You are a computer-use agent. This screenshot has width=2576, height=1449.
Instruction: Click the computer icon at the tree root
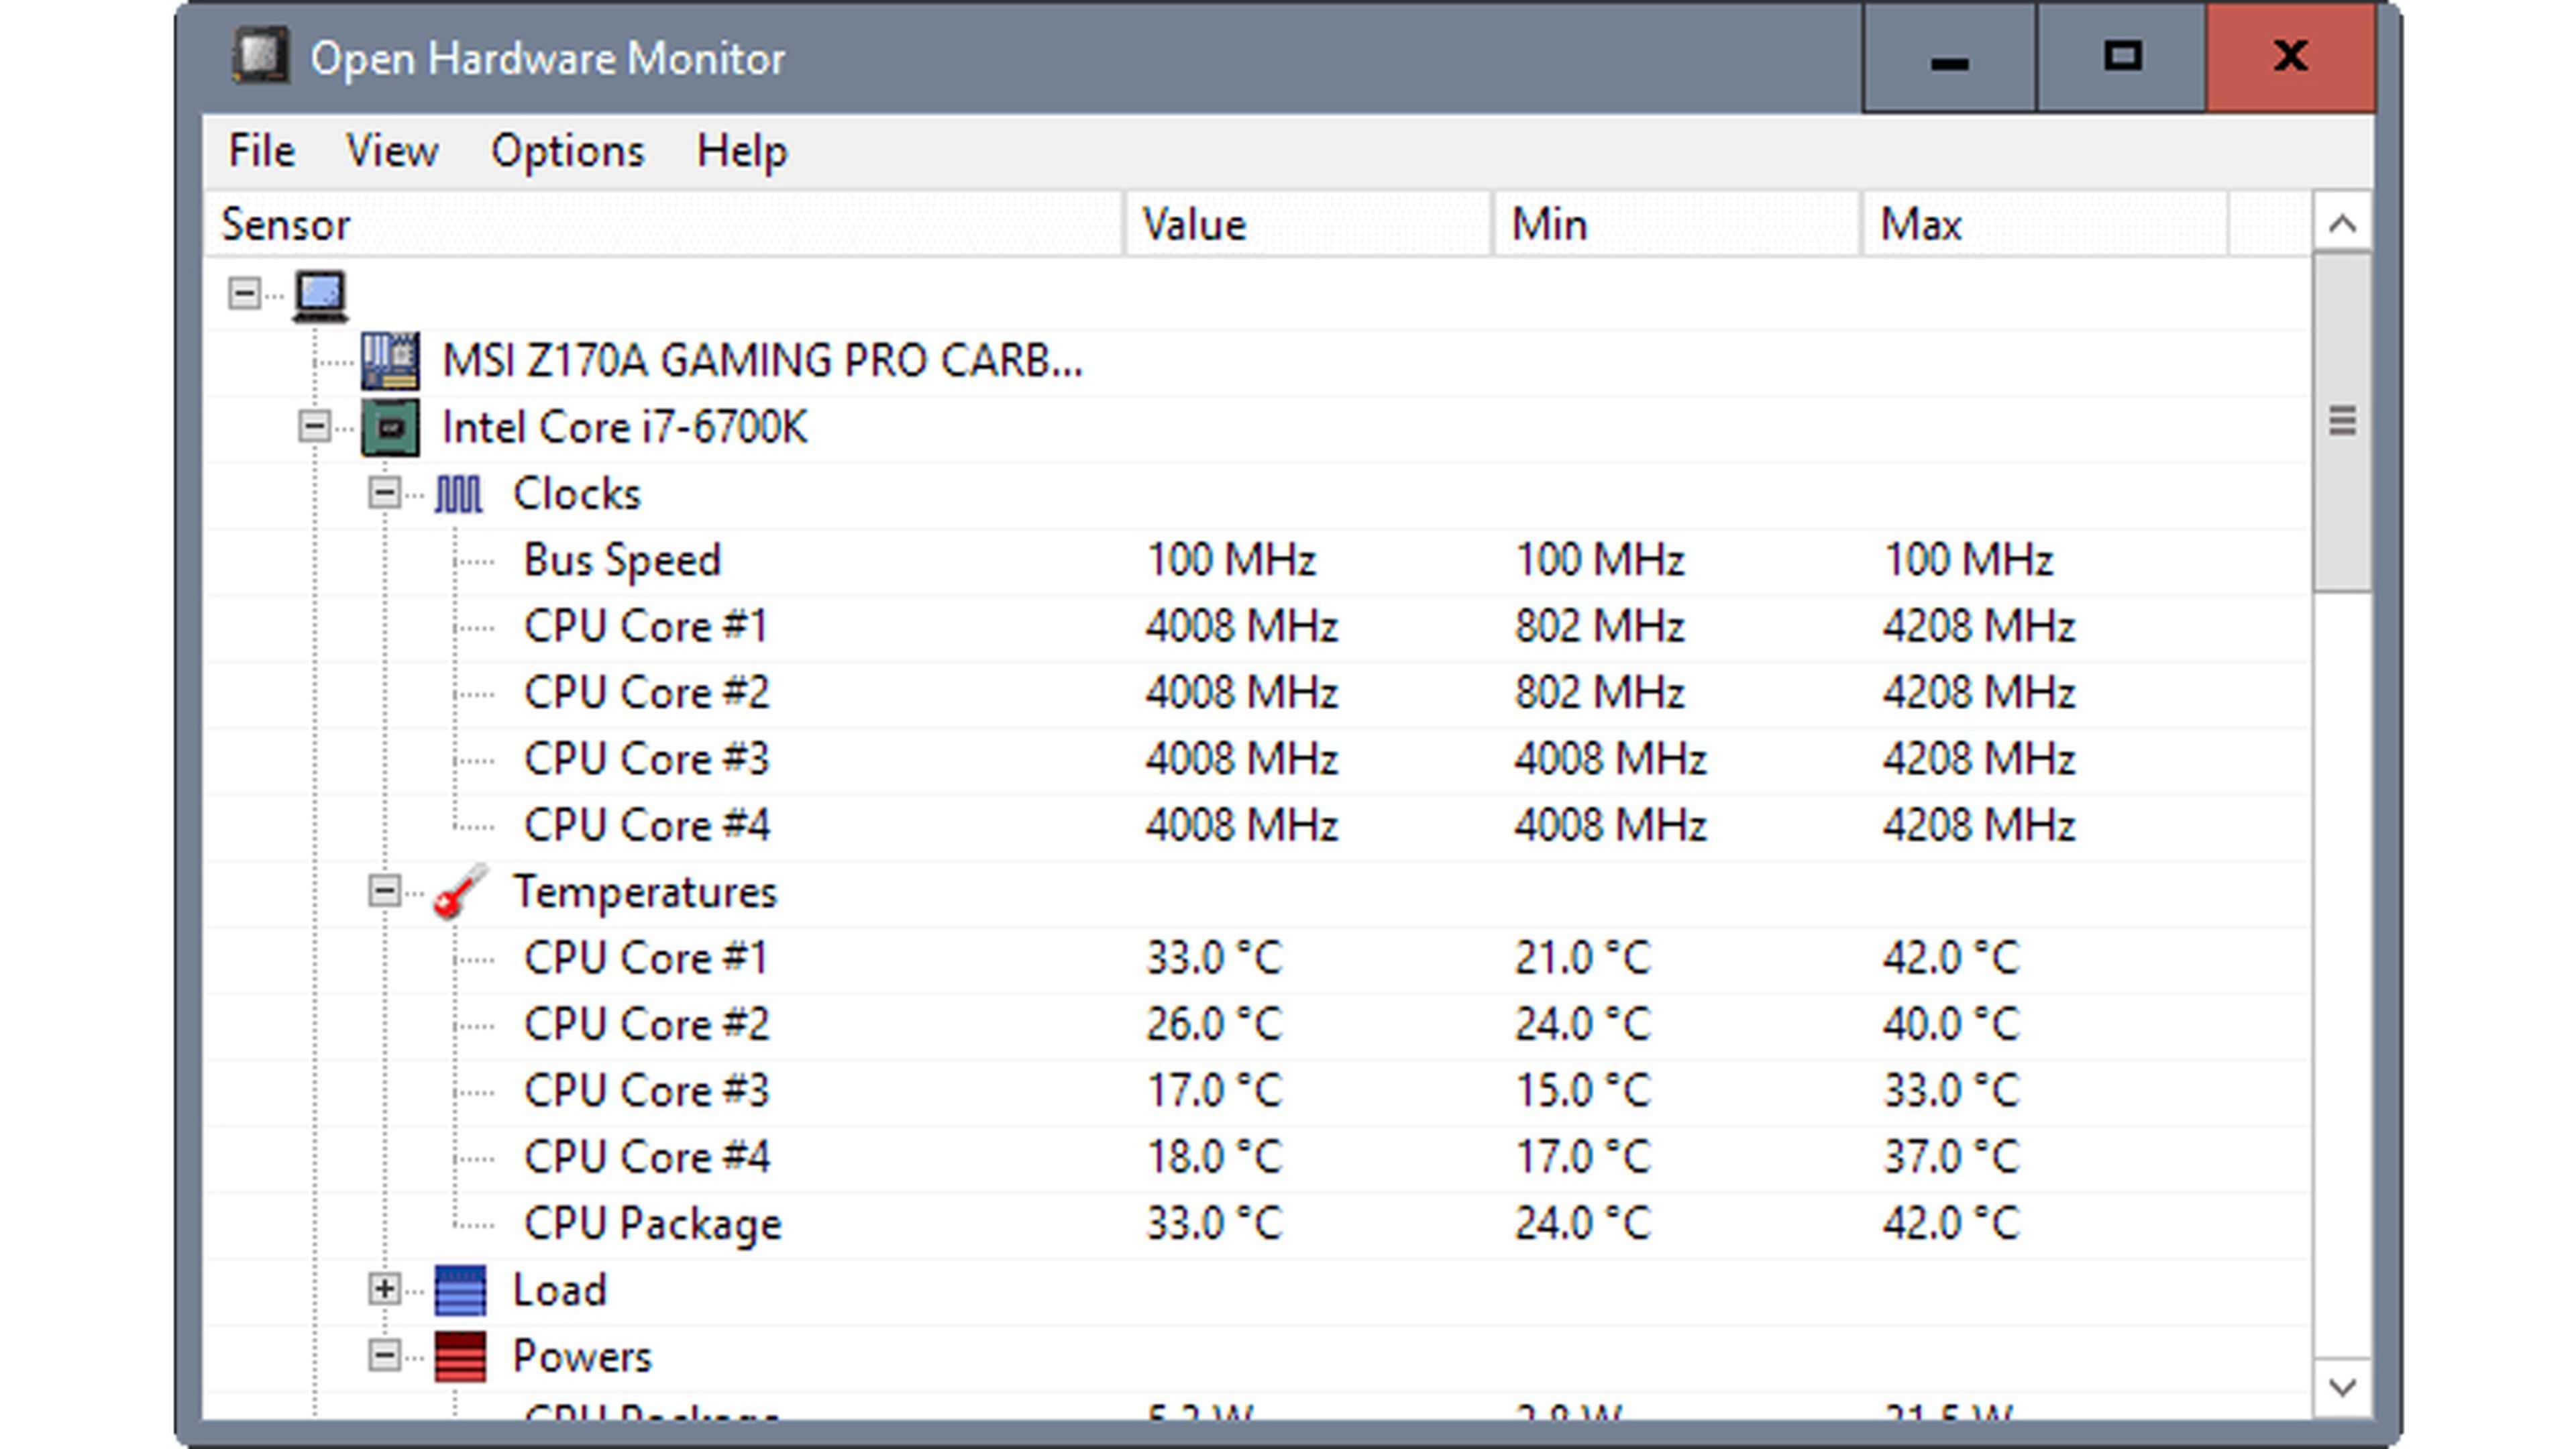pyautogui.click(x=320, y=295)
